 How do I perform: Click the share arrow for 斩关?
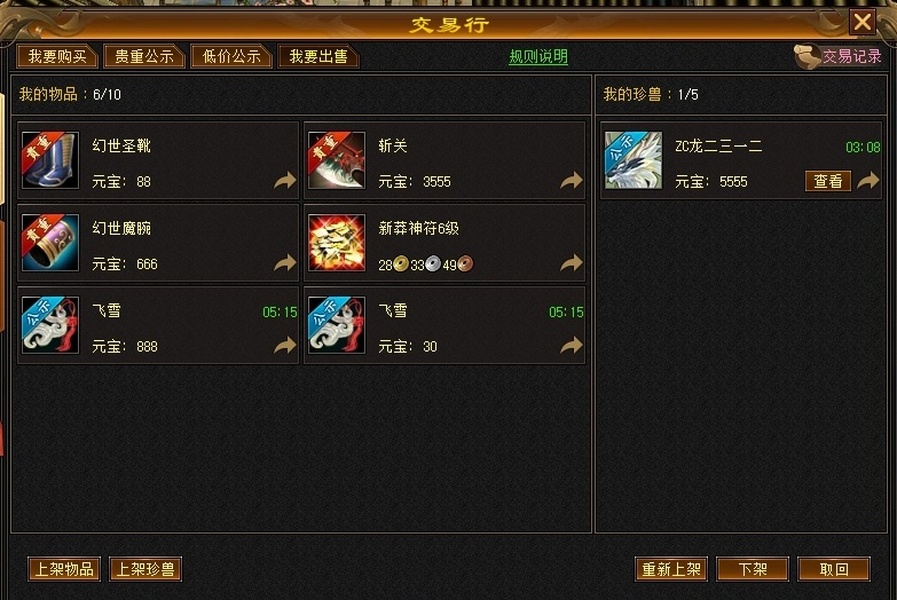click(x=571, y=181)
